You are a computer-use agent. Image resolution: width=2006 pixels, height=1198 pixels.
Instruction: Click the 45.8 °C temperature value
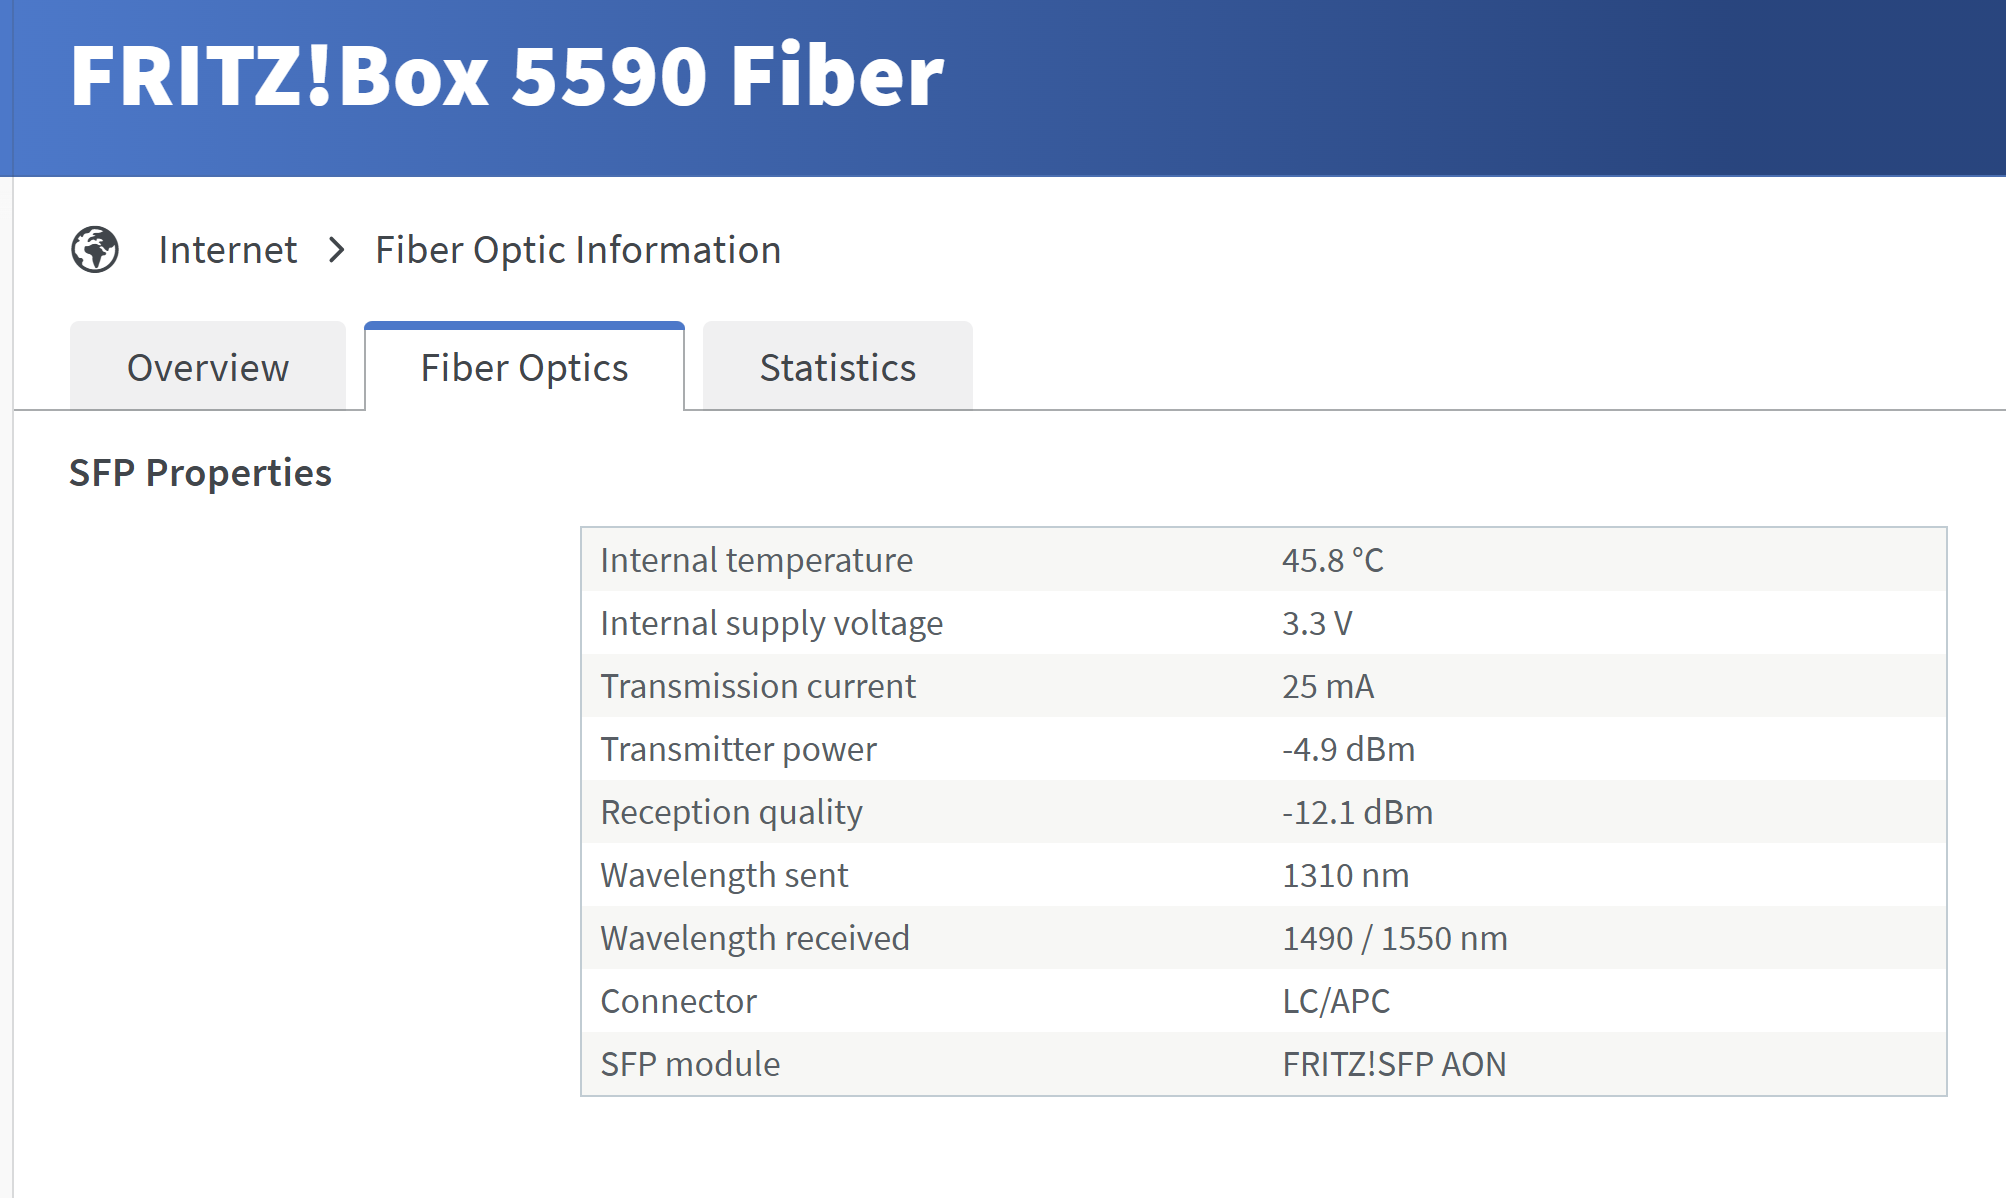coord(1333,560)
